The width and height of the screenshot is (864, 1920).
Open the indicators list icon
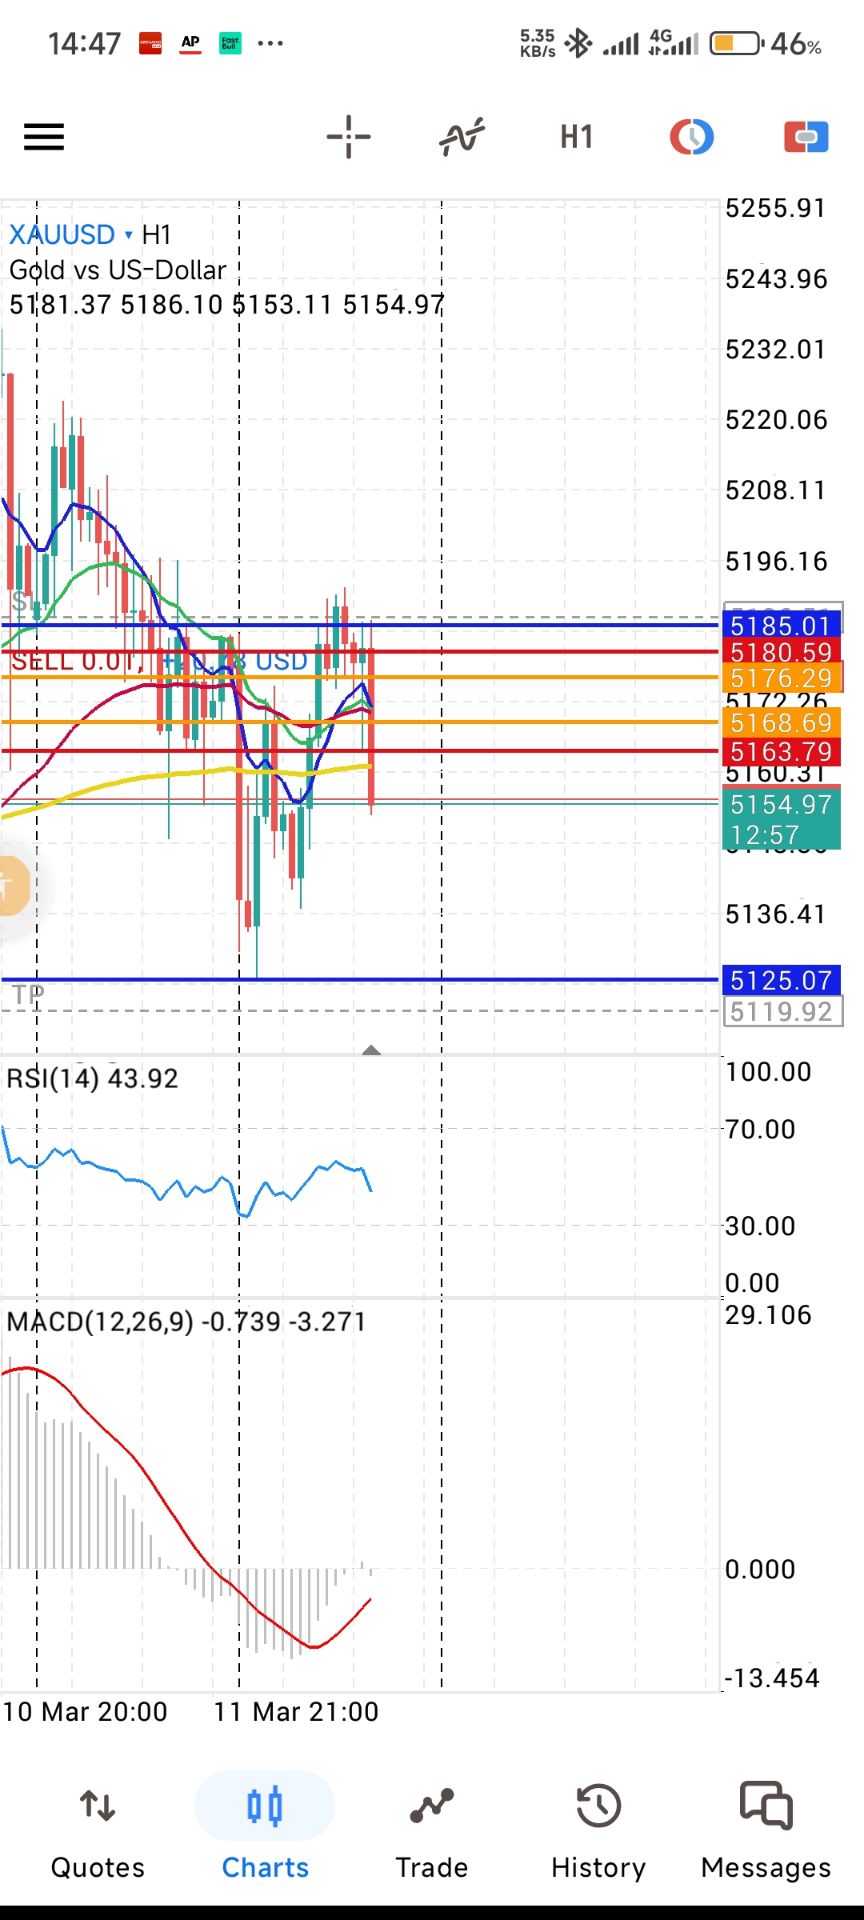pos(462,137)
